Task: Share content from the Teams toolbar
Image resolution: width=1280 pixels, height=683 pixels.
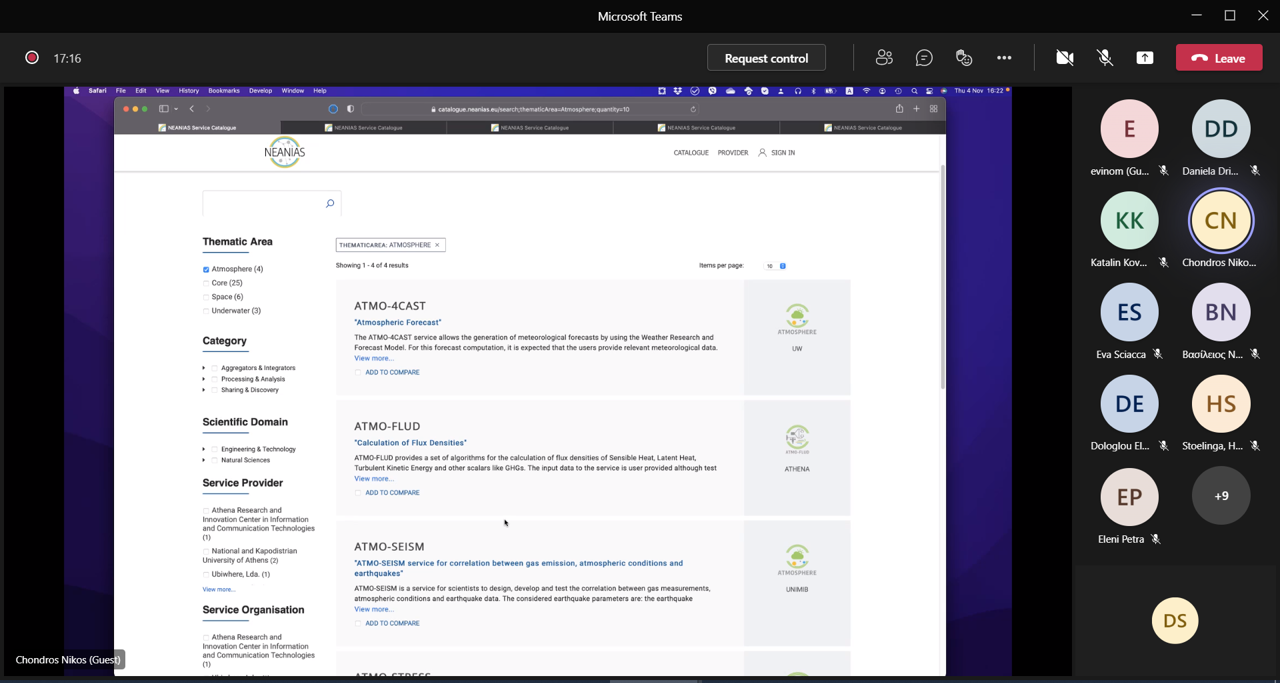Action: 1145,58
